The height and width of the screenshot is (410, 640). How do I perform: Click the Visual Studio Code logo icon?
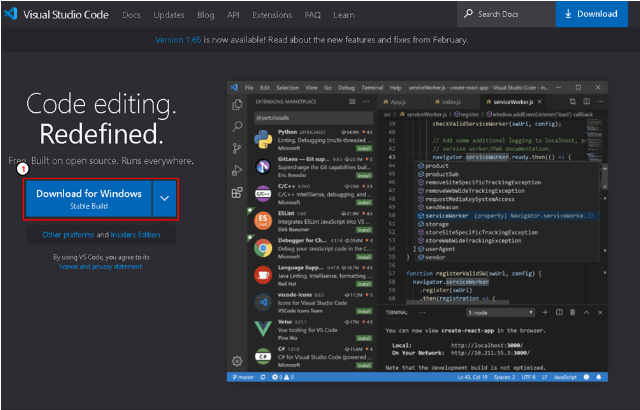pyautogui.click(x=11, y=14)
